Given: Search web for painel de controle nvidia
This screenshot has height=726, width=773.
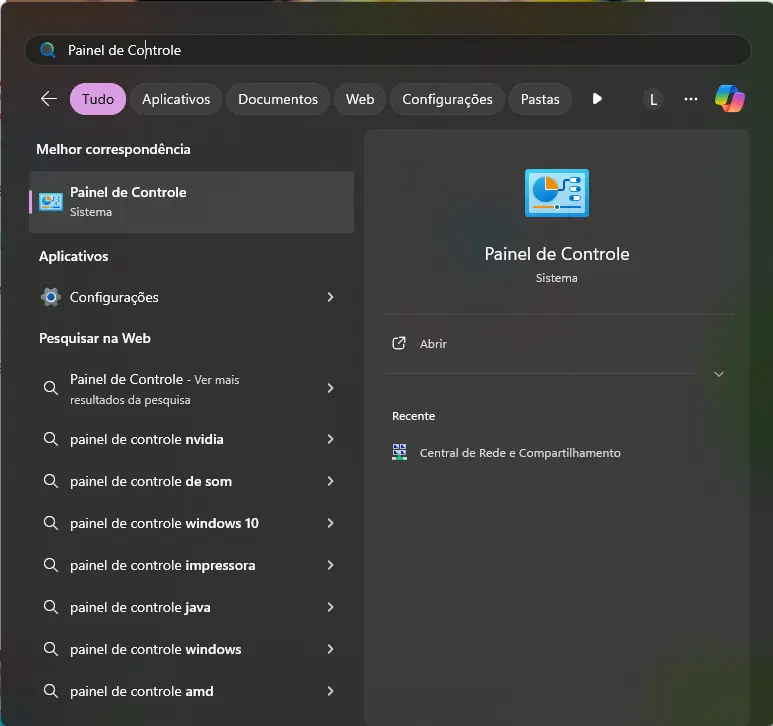Looking at the screenshot, I should pos(191,439).
